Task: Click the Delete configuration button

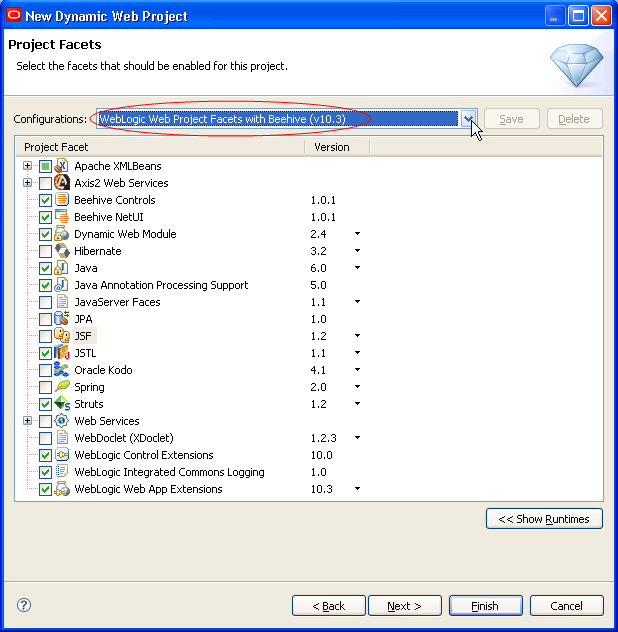Action: coord(574,119)
